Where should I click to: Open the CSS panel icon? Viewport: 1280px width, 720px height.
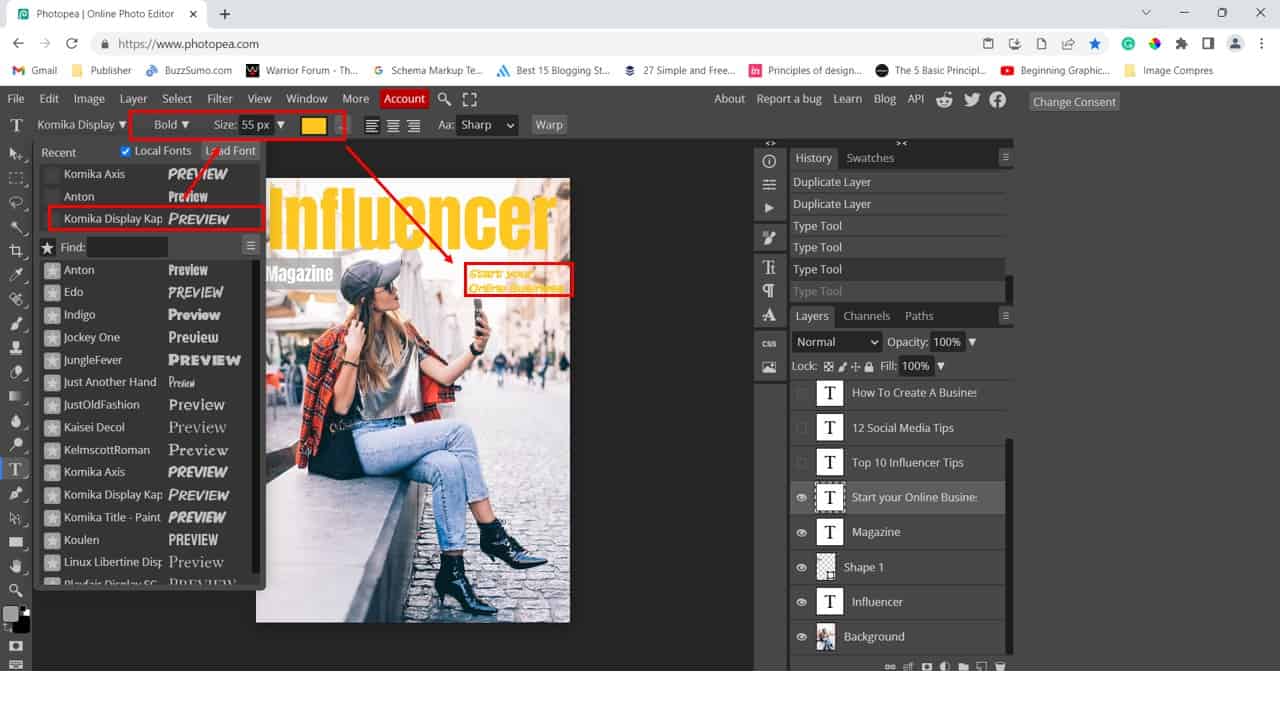[769, 343]
